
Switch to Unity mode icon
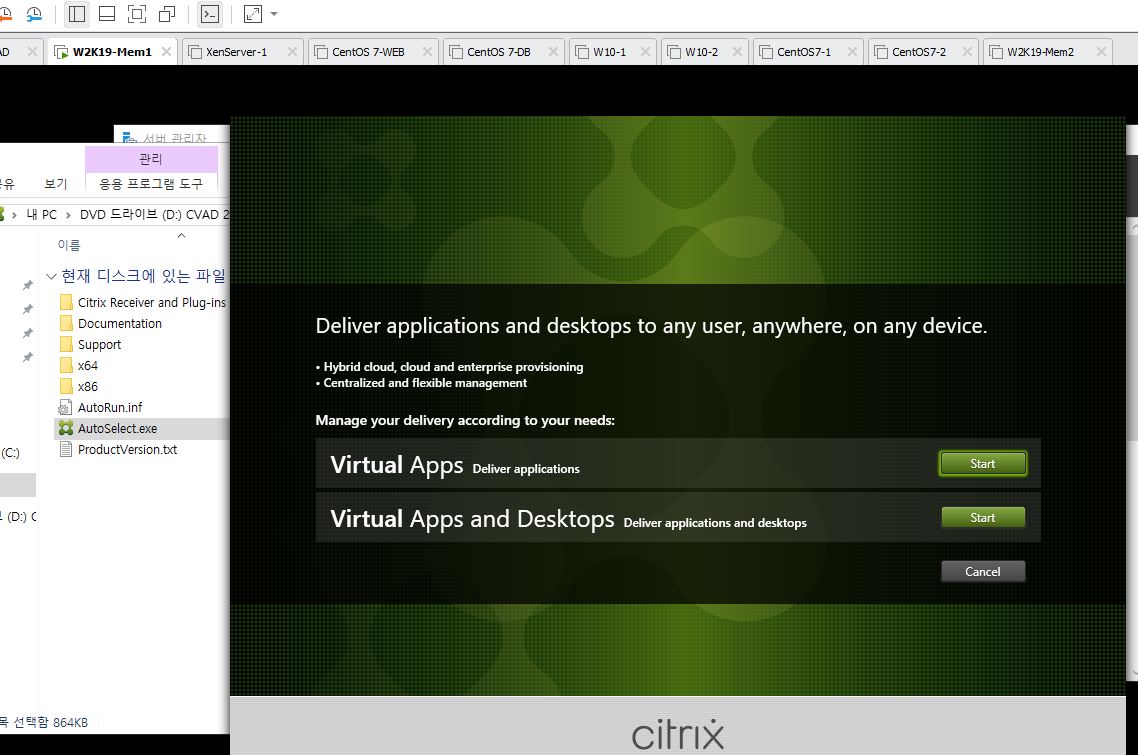point(167,14)
